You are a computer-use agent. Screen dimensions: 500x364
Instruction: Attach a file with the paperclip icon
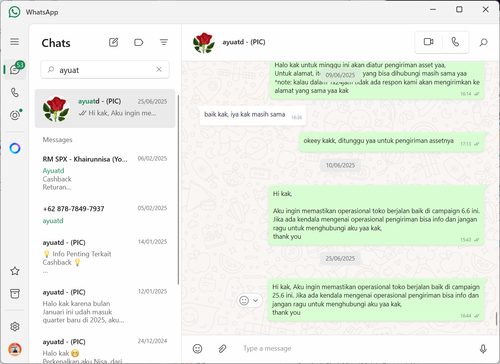(222, 349)
